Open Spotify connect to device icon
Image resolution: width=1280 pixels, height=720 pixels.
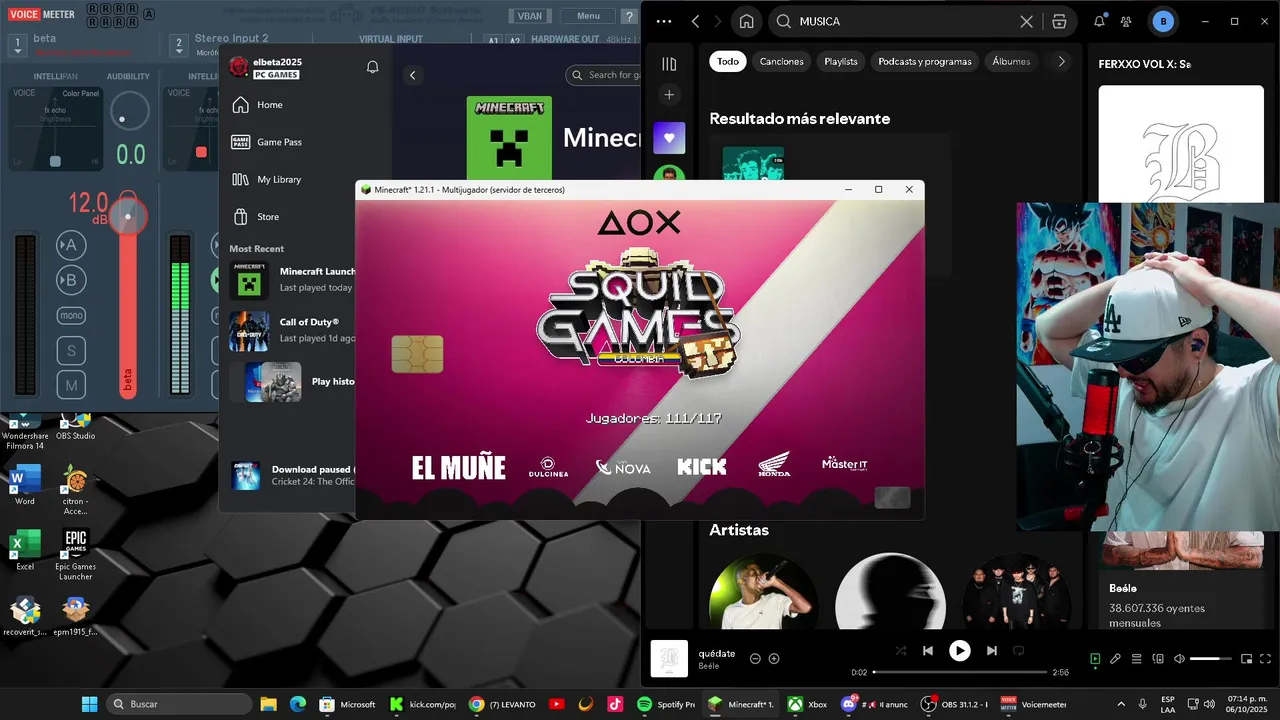1158,659
